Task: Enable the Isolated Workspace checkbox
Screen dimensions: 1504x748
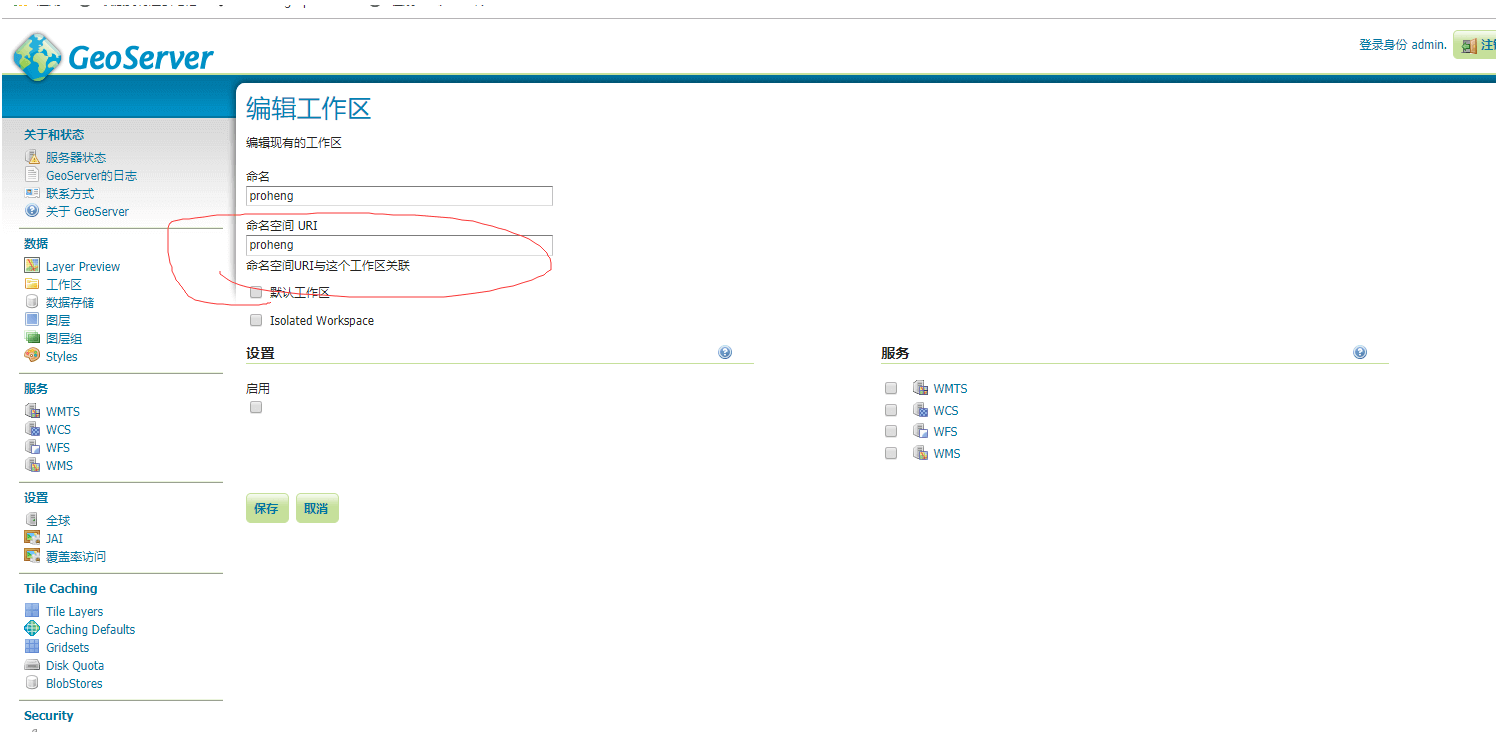Action: (x=256, y=321)
